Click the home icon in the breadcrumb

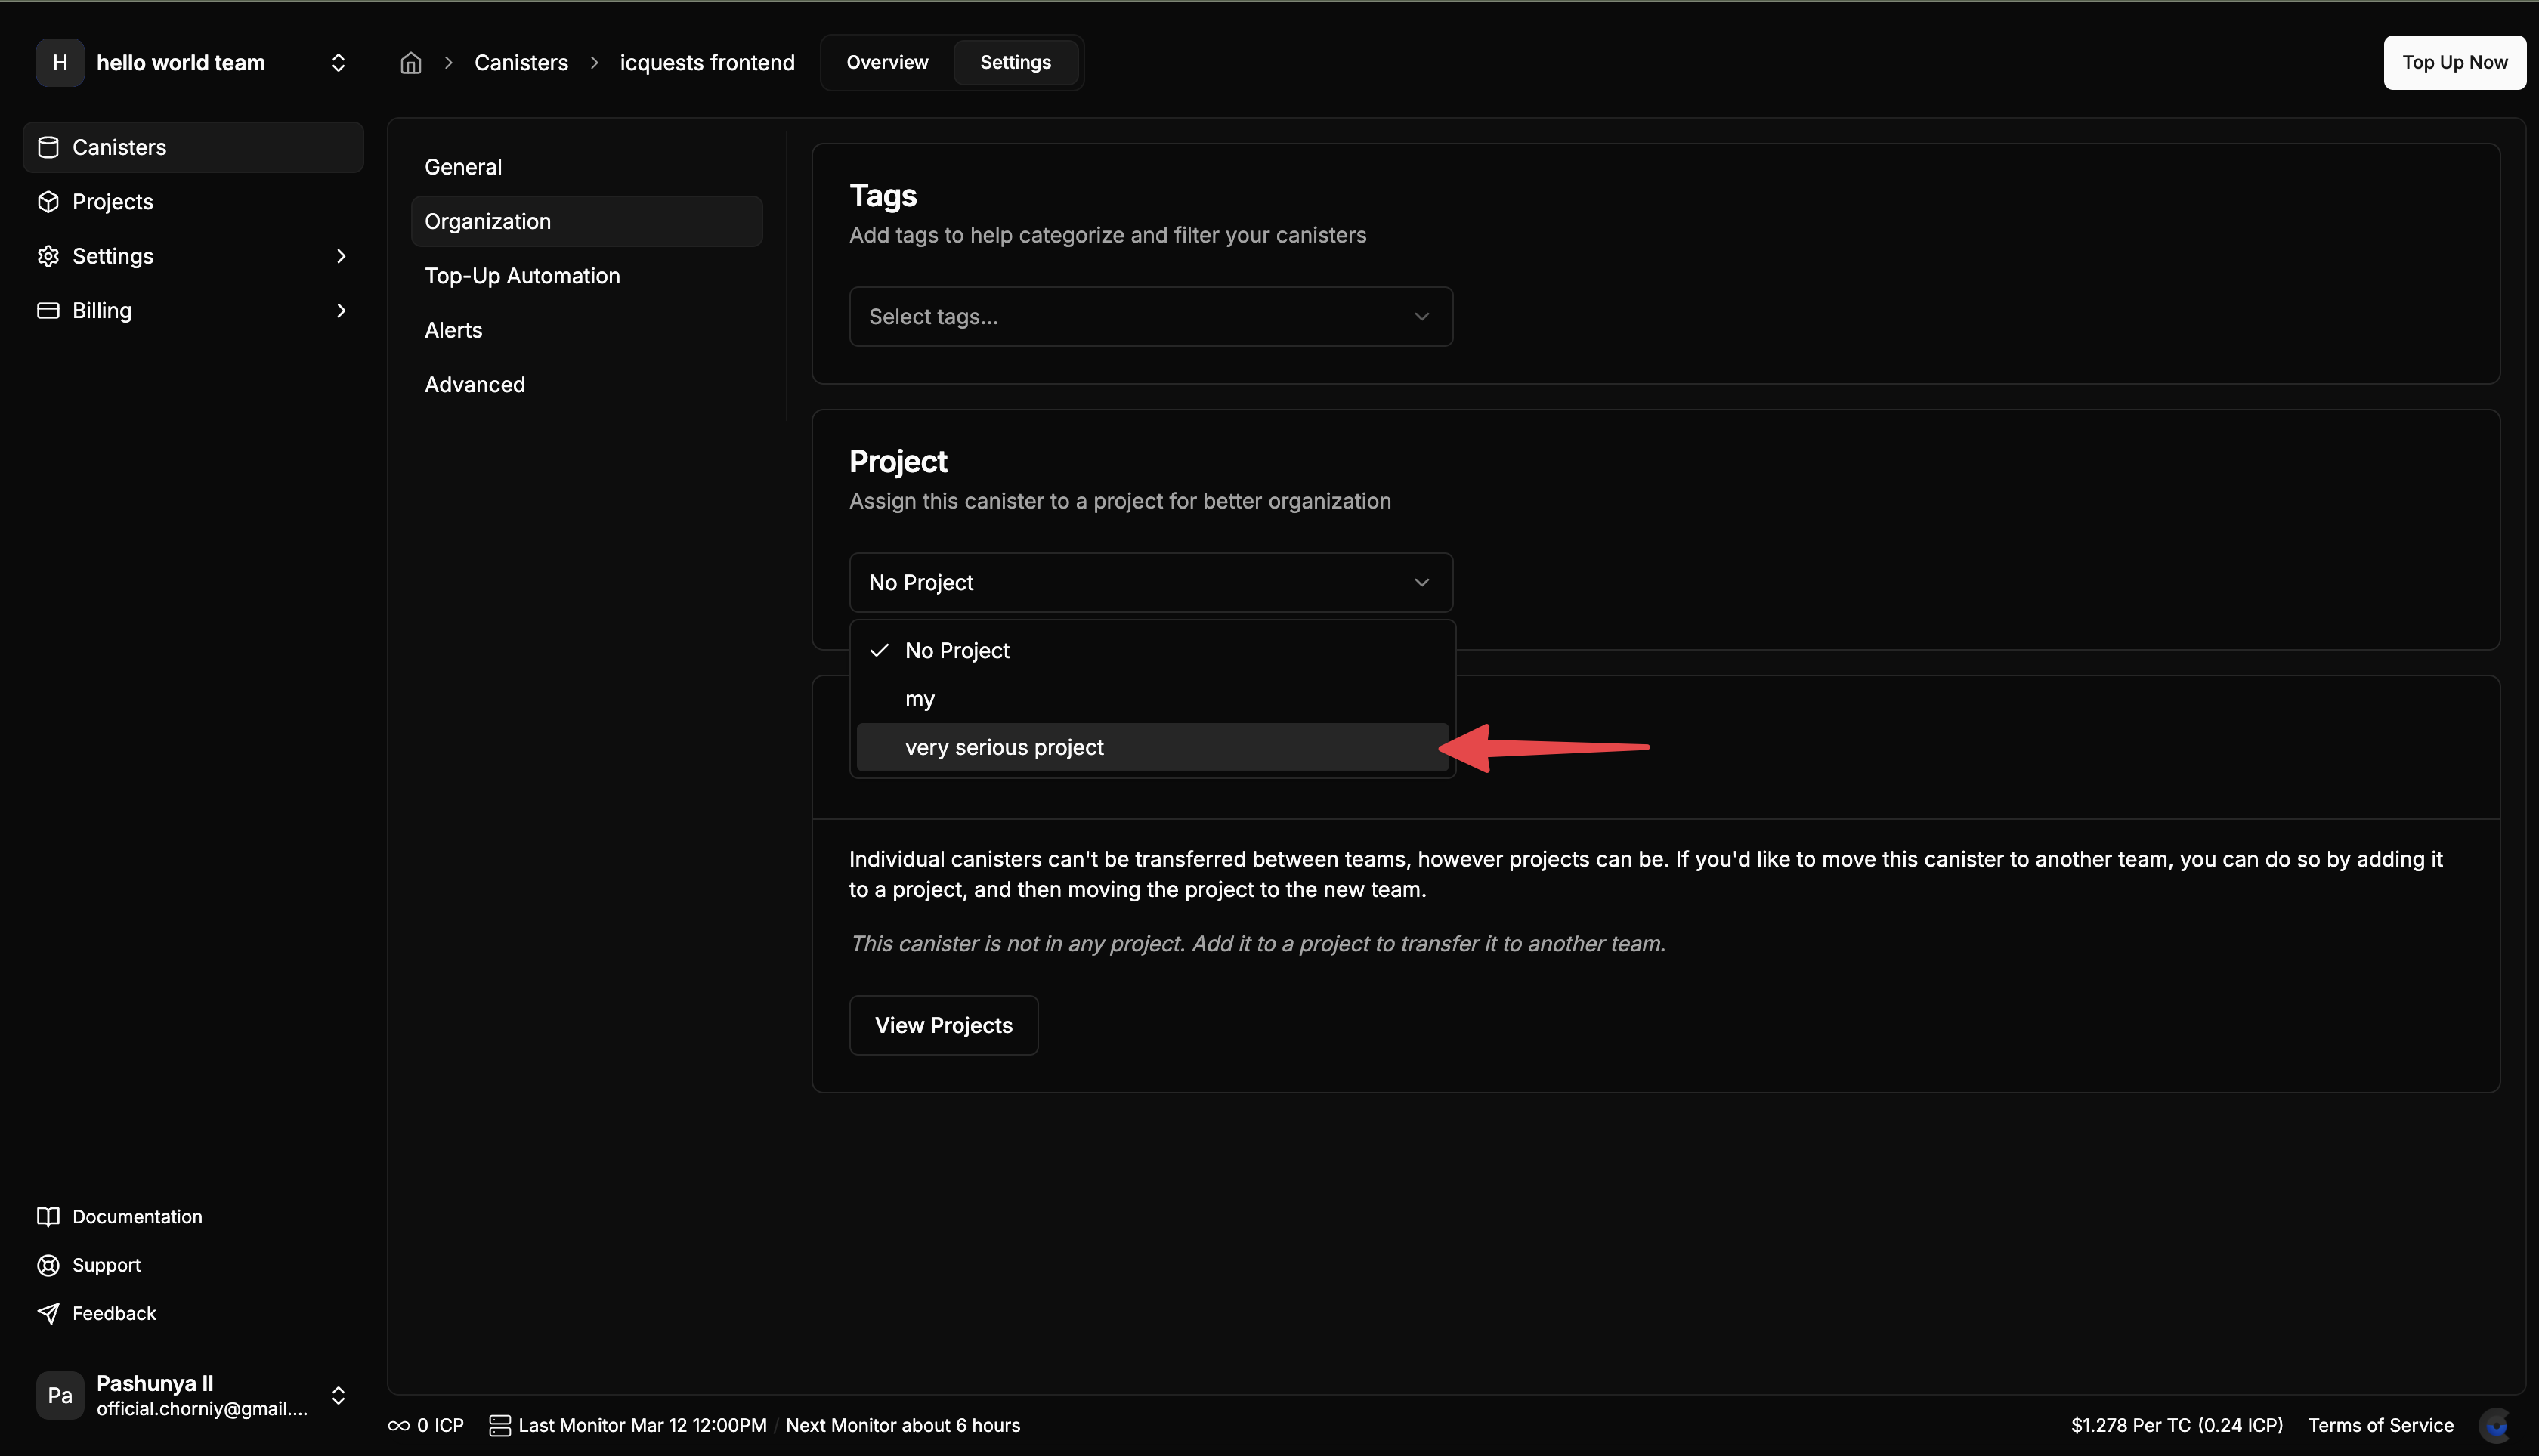pyautogui.click(x=410, y=62)
